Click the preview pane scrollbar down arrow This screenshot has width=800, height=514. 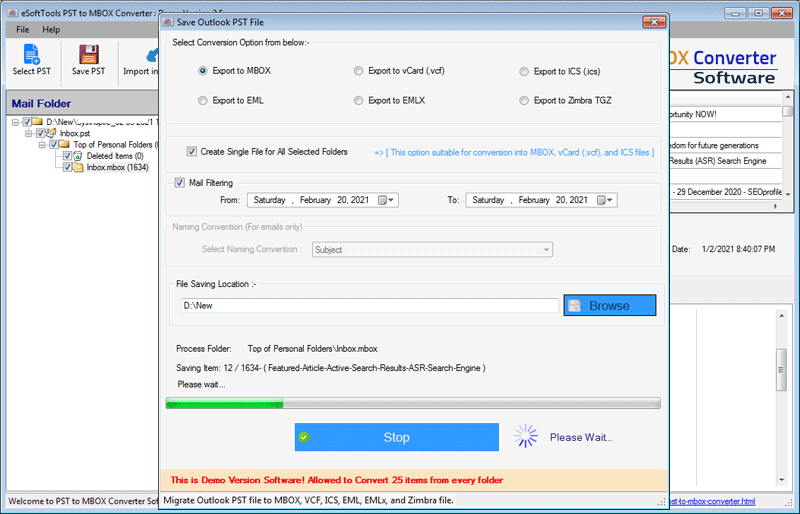pyautogui.click(x=781, y=480)
